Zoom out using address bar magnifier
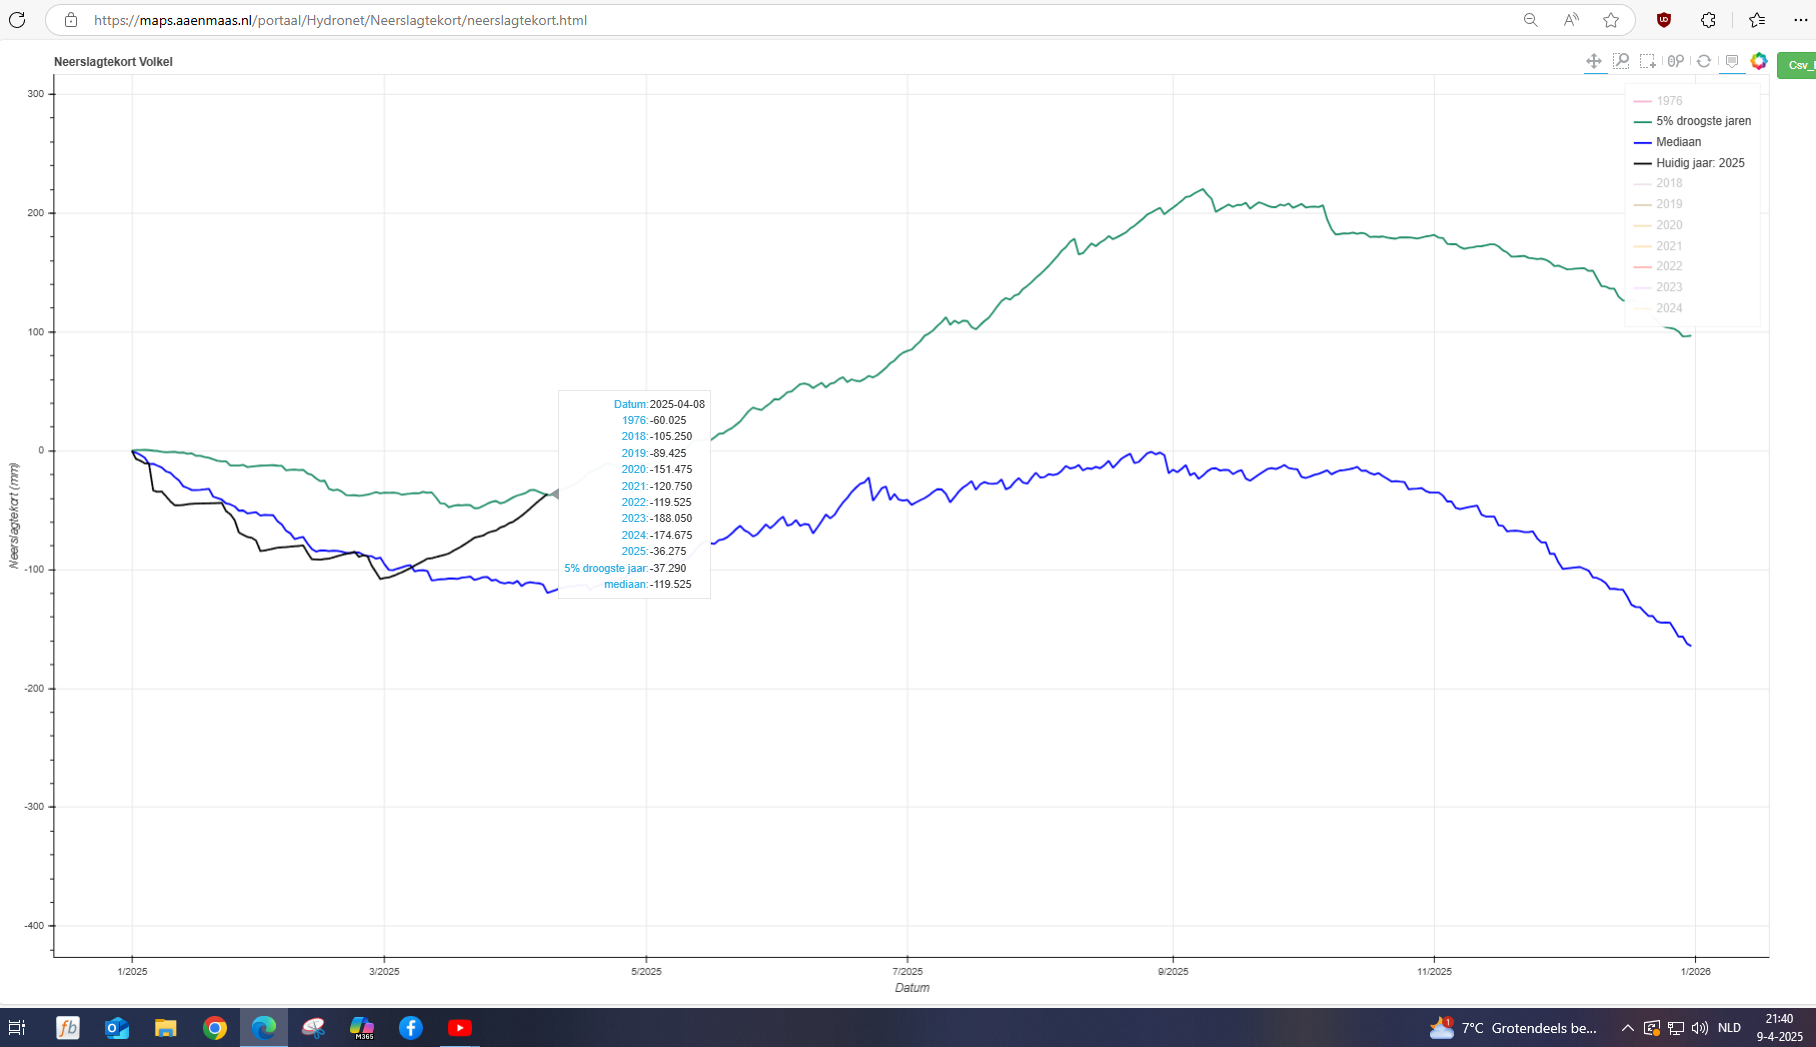 pyautogui.click(x=1530, y=20)
